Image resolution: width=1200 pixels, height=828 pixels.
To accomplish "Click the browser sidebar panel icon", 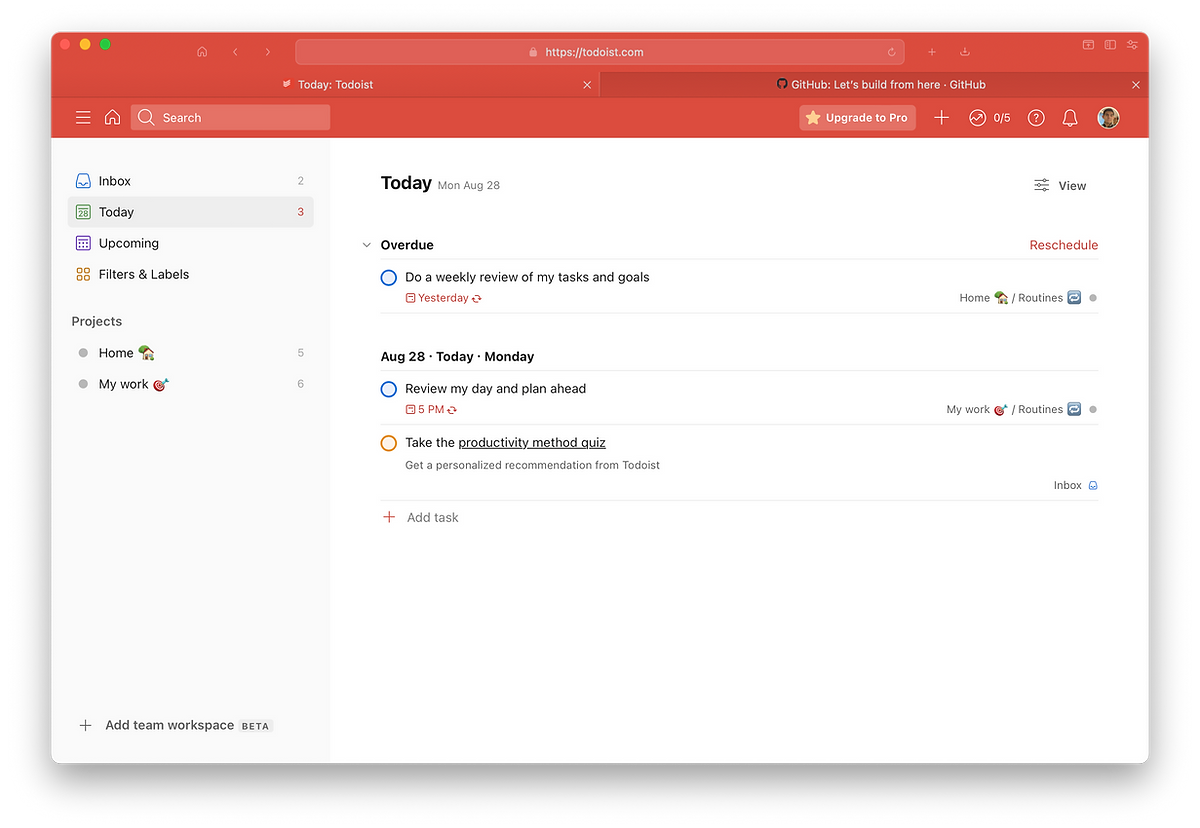I will pos(1110,45).
